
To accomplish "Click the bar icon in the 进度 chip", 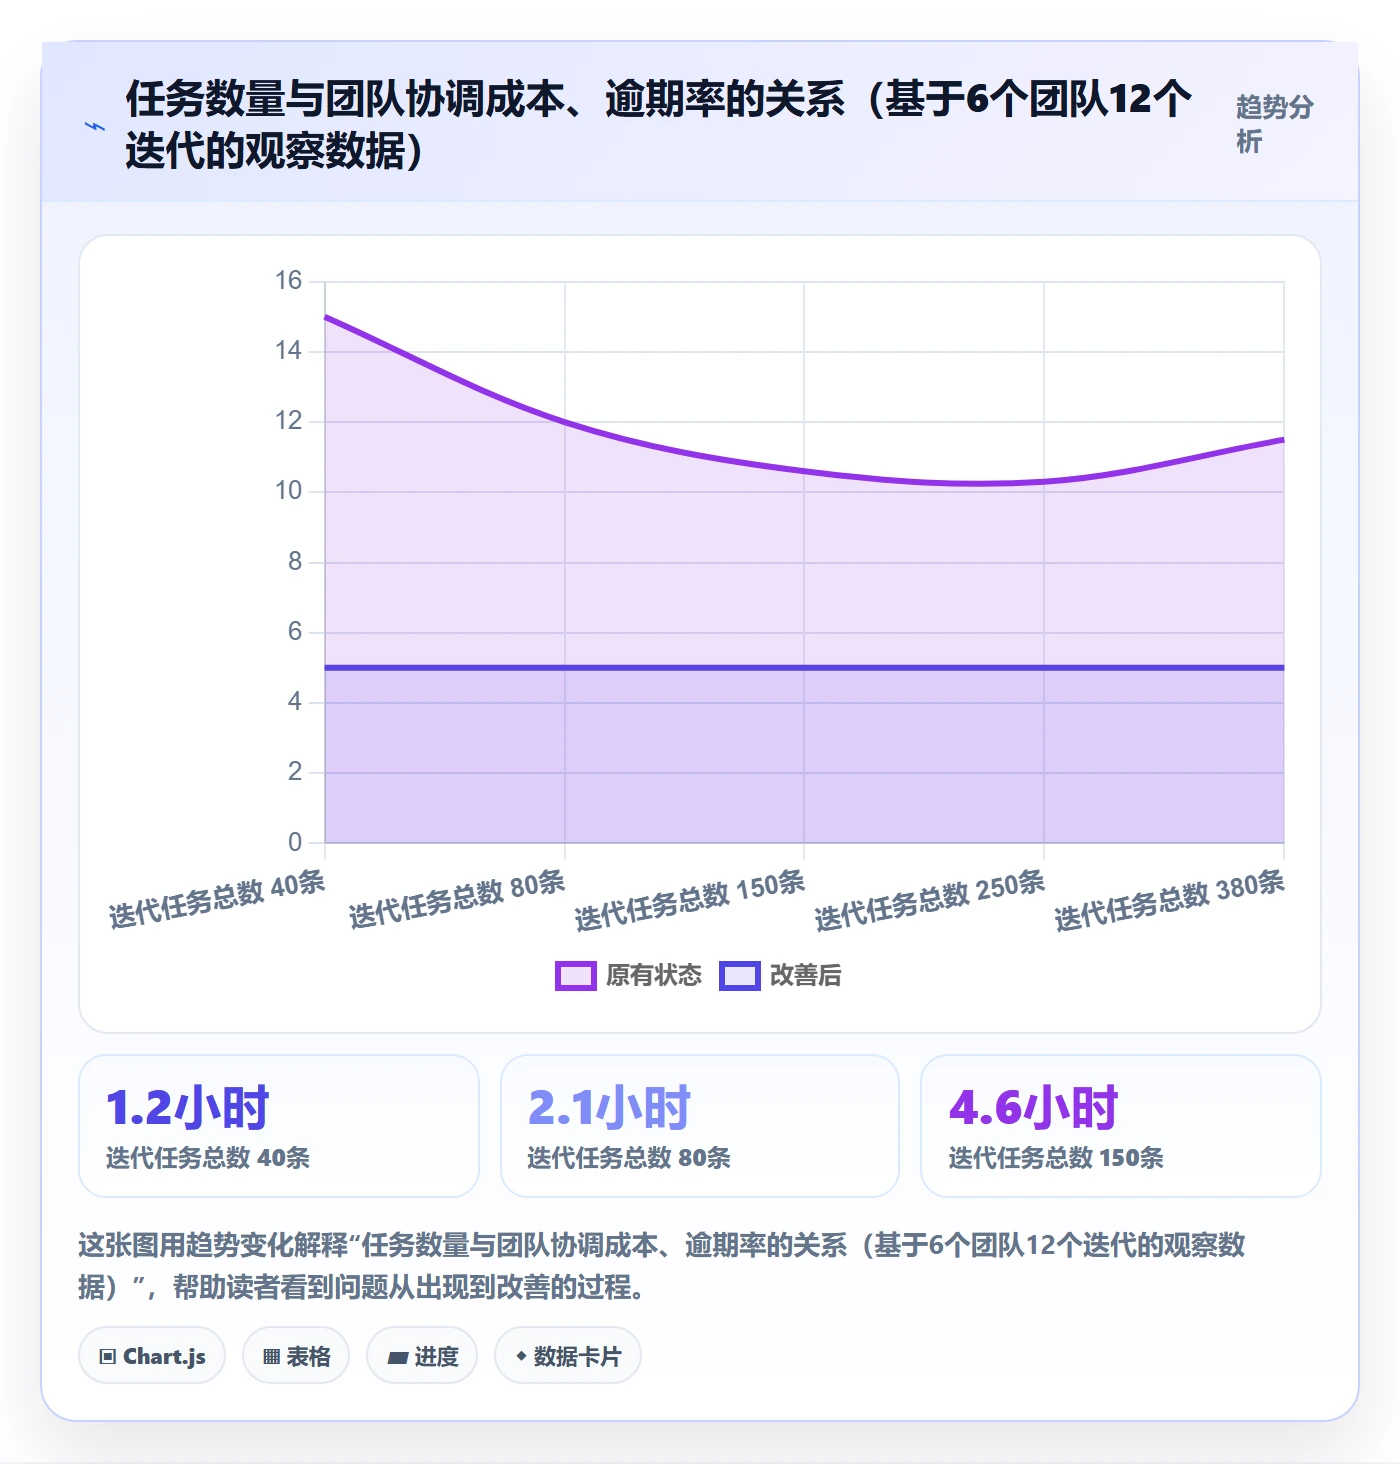I will (397, 1358).
